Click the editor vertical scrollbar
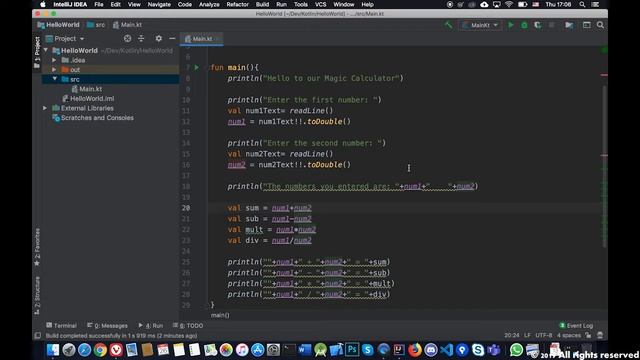The height and width of the screenshot is (360, 640). pos(604,167)
